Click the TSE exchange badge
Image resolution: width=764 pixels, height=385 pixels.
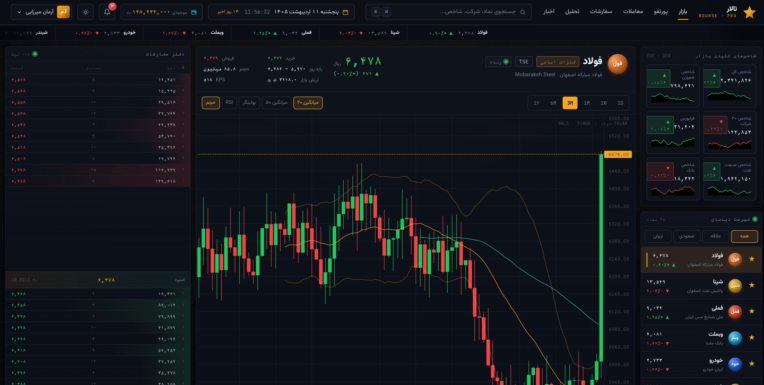coord(524,61)
